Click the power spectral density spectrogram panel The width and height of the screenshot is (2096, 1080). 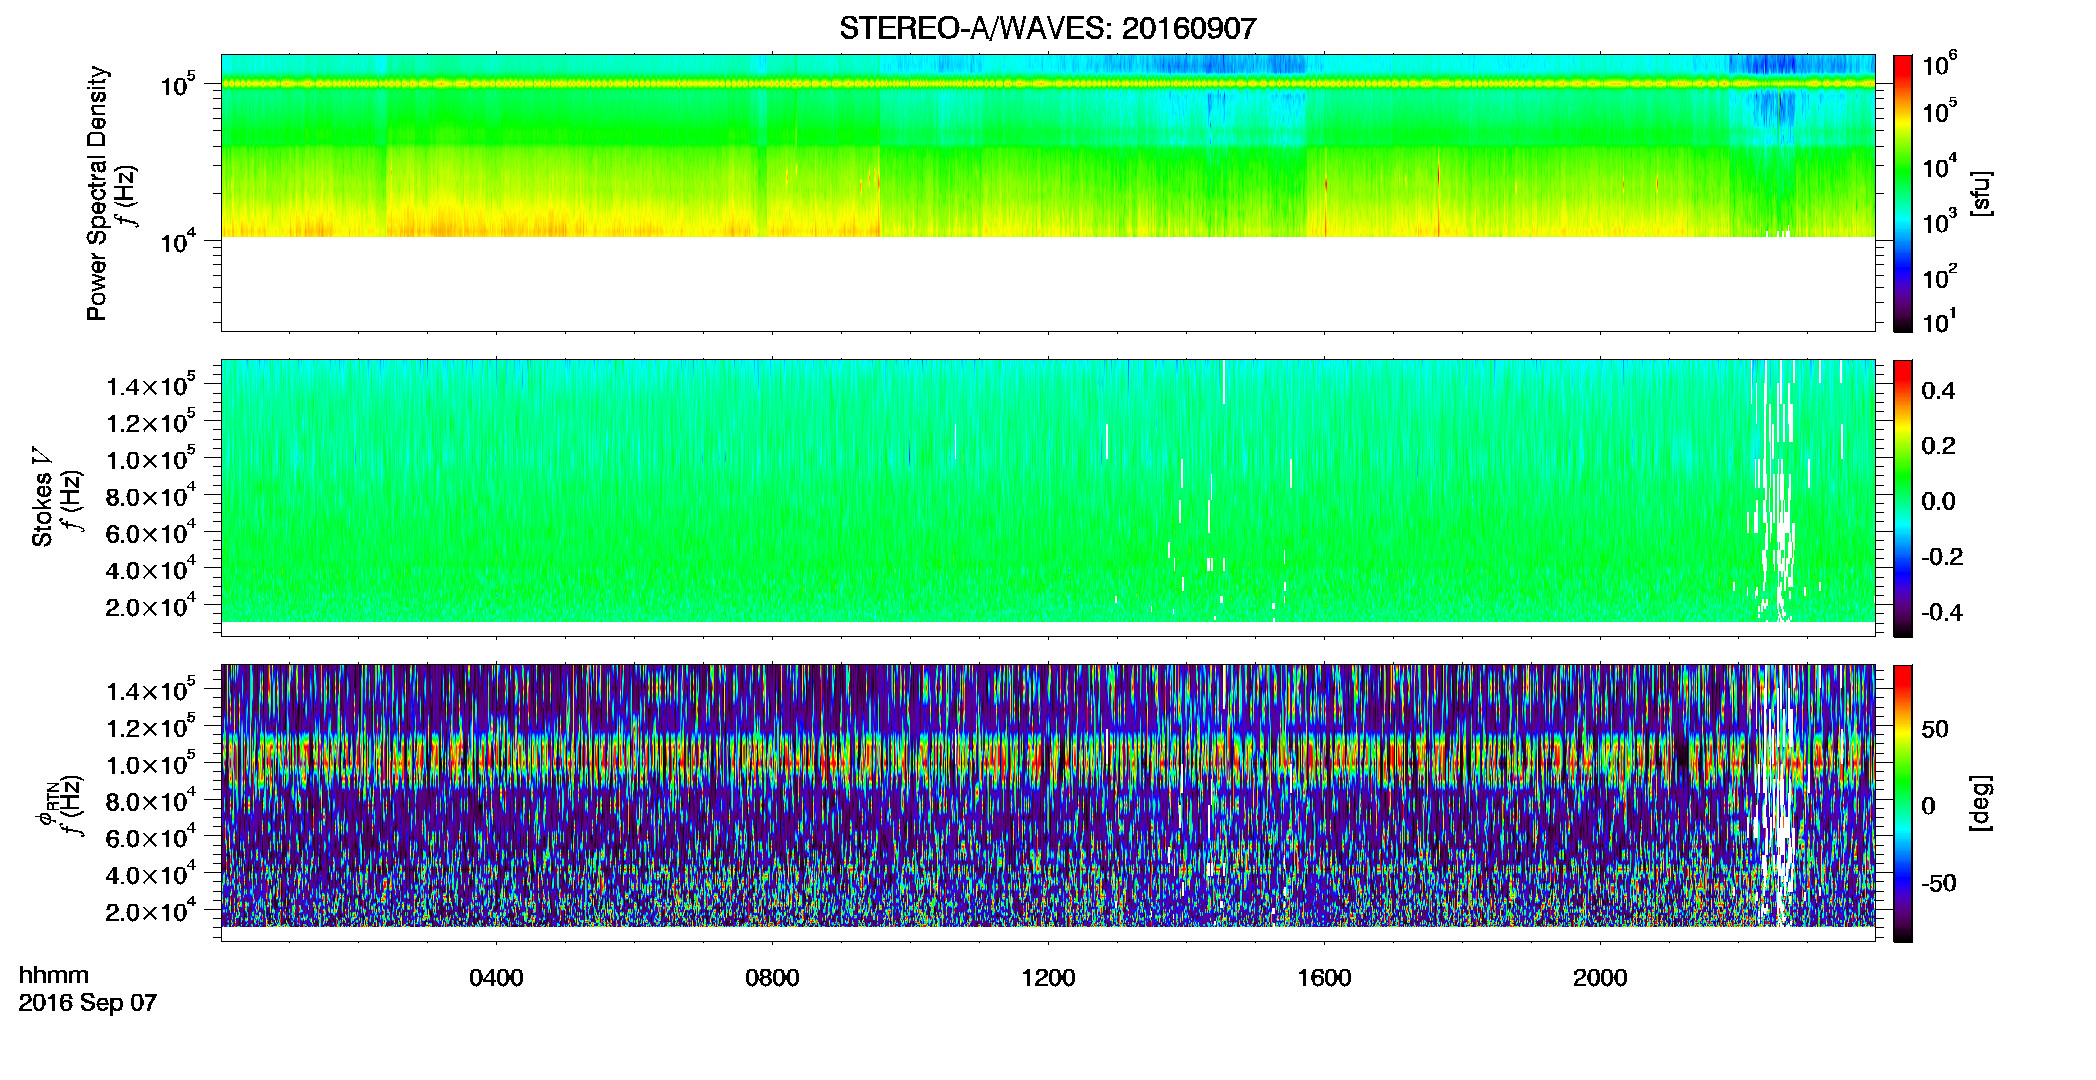coord(1047,193)
